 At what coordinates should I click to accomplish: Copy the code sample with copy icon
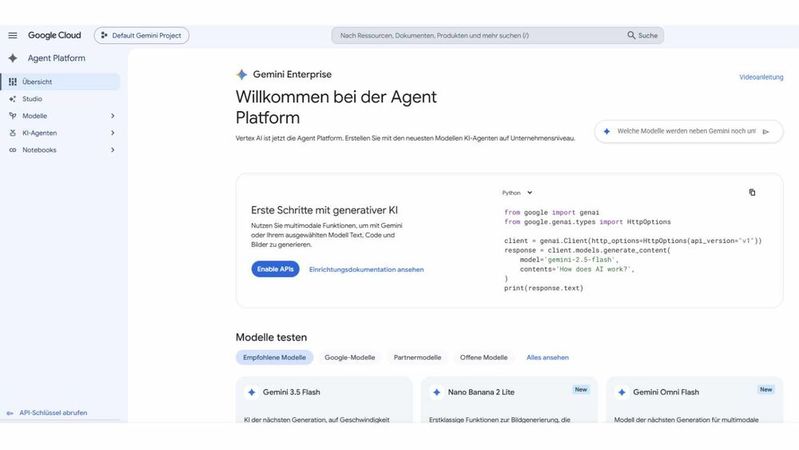click(752, 192)
